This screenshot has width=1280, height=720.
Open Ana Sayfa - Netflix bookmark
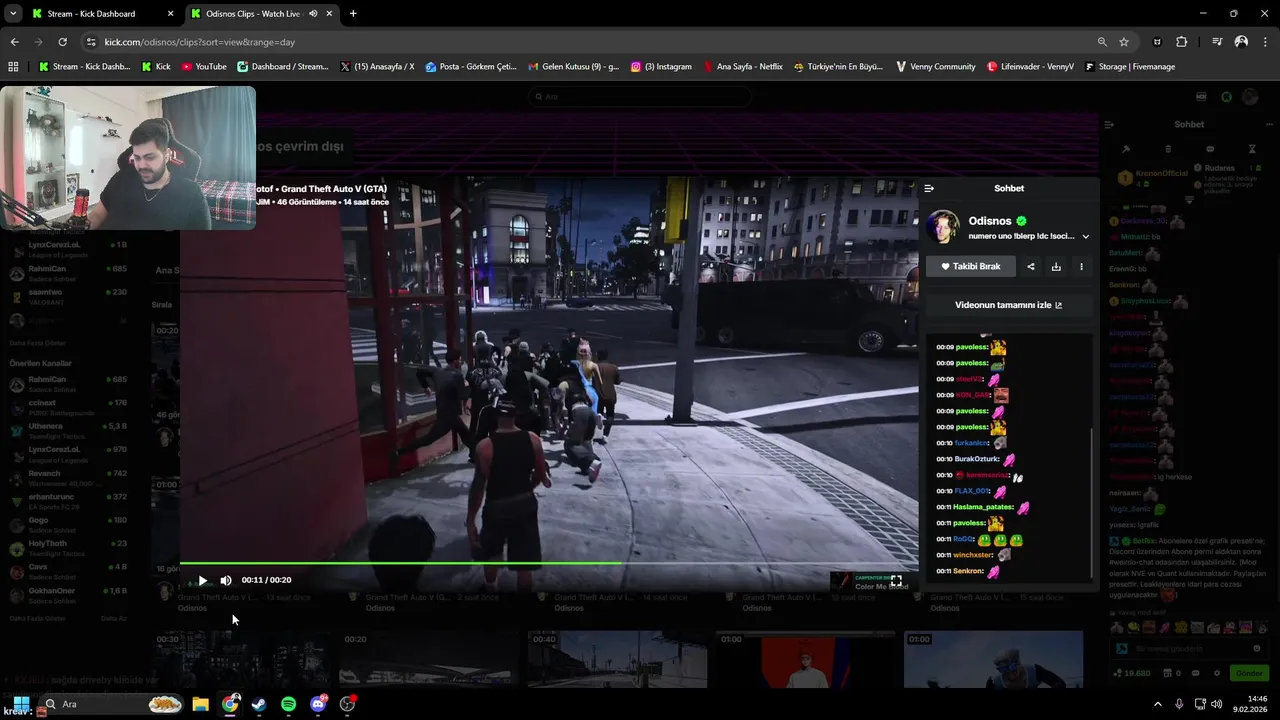coord(743,67)
